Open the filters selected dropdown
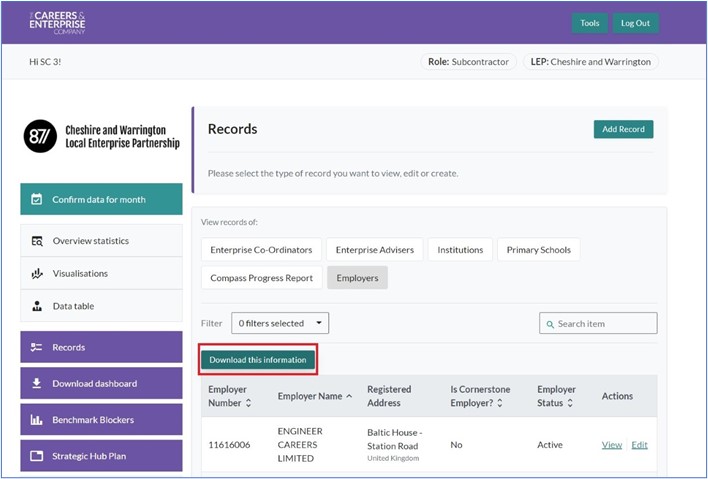 coord(280,323)
